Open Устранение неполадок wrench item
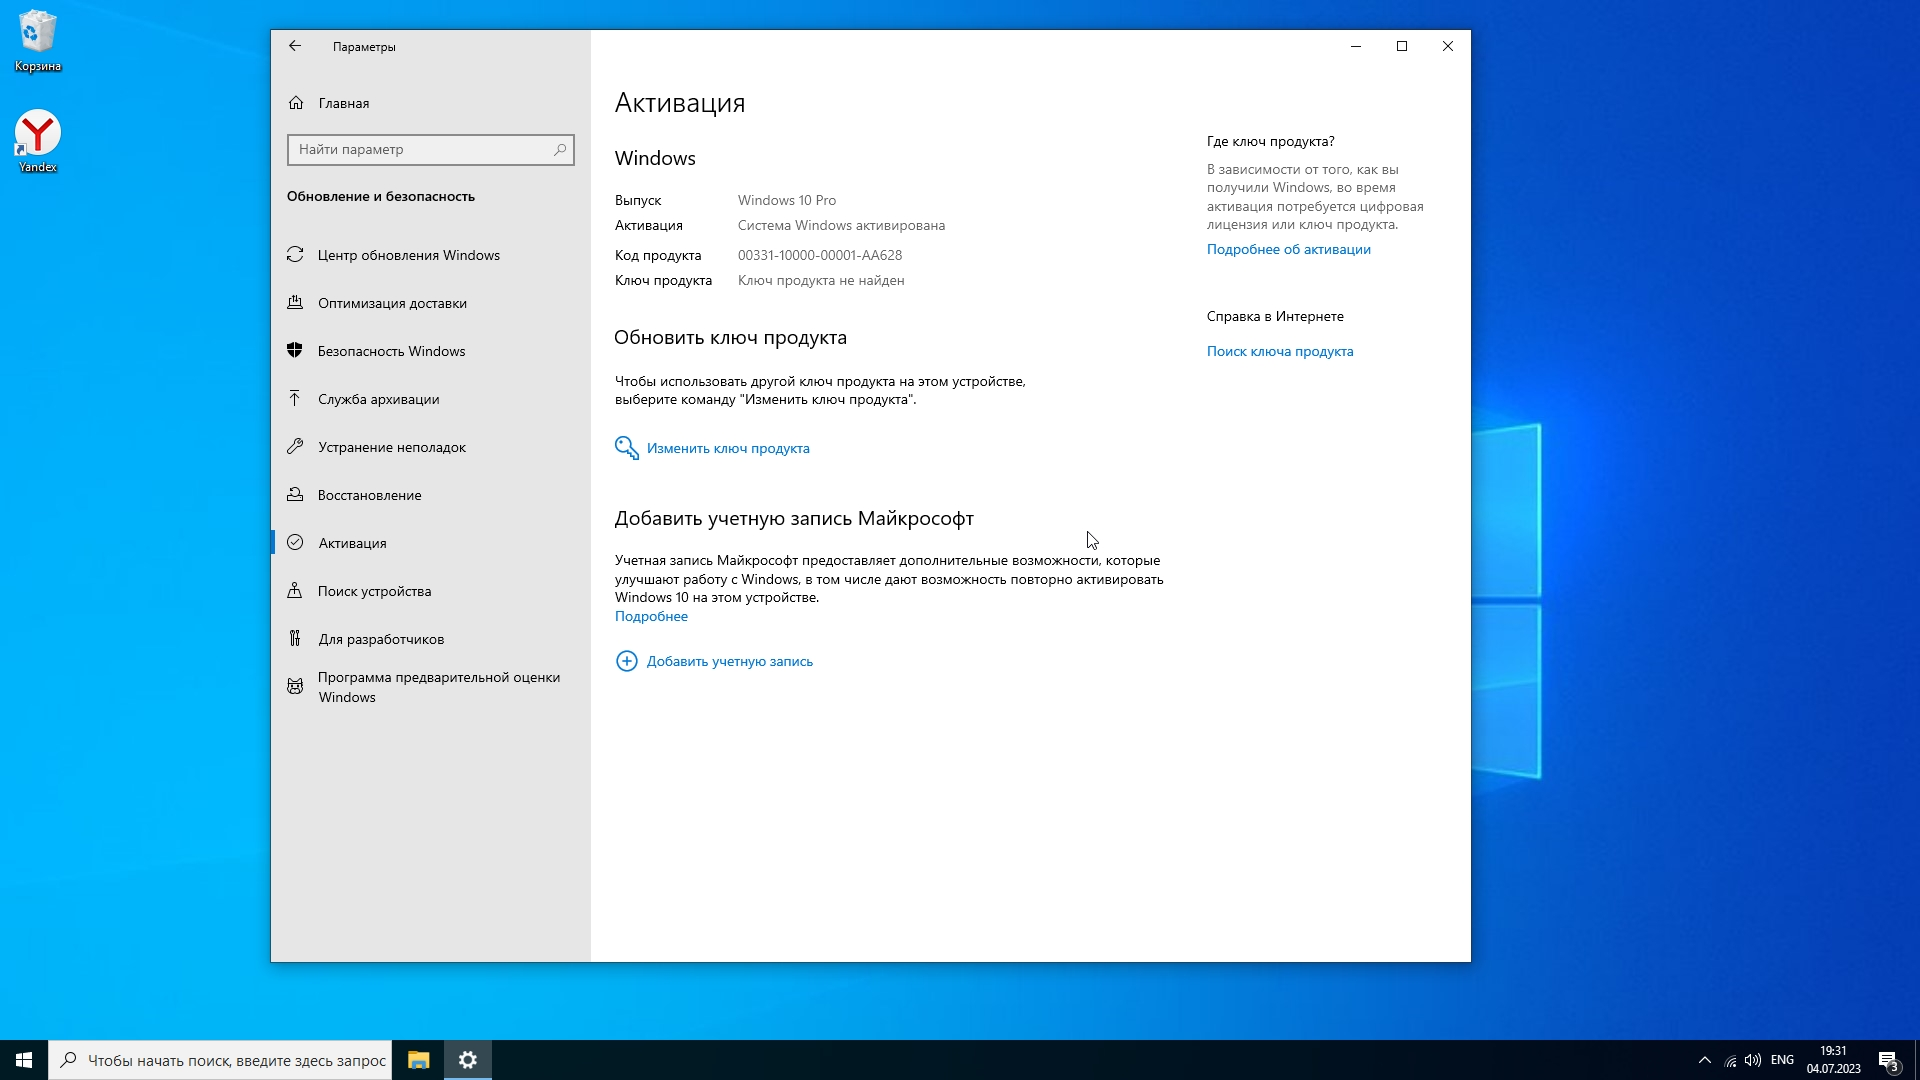Viewport: 1920px width, 1080px height. [391, 447]
